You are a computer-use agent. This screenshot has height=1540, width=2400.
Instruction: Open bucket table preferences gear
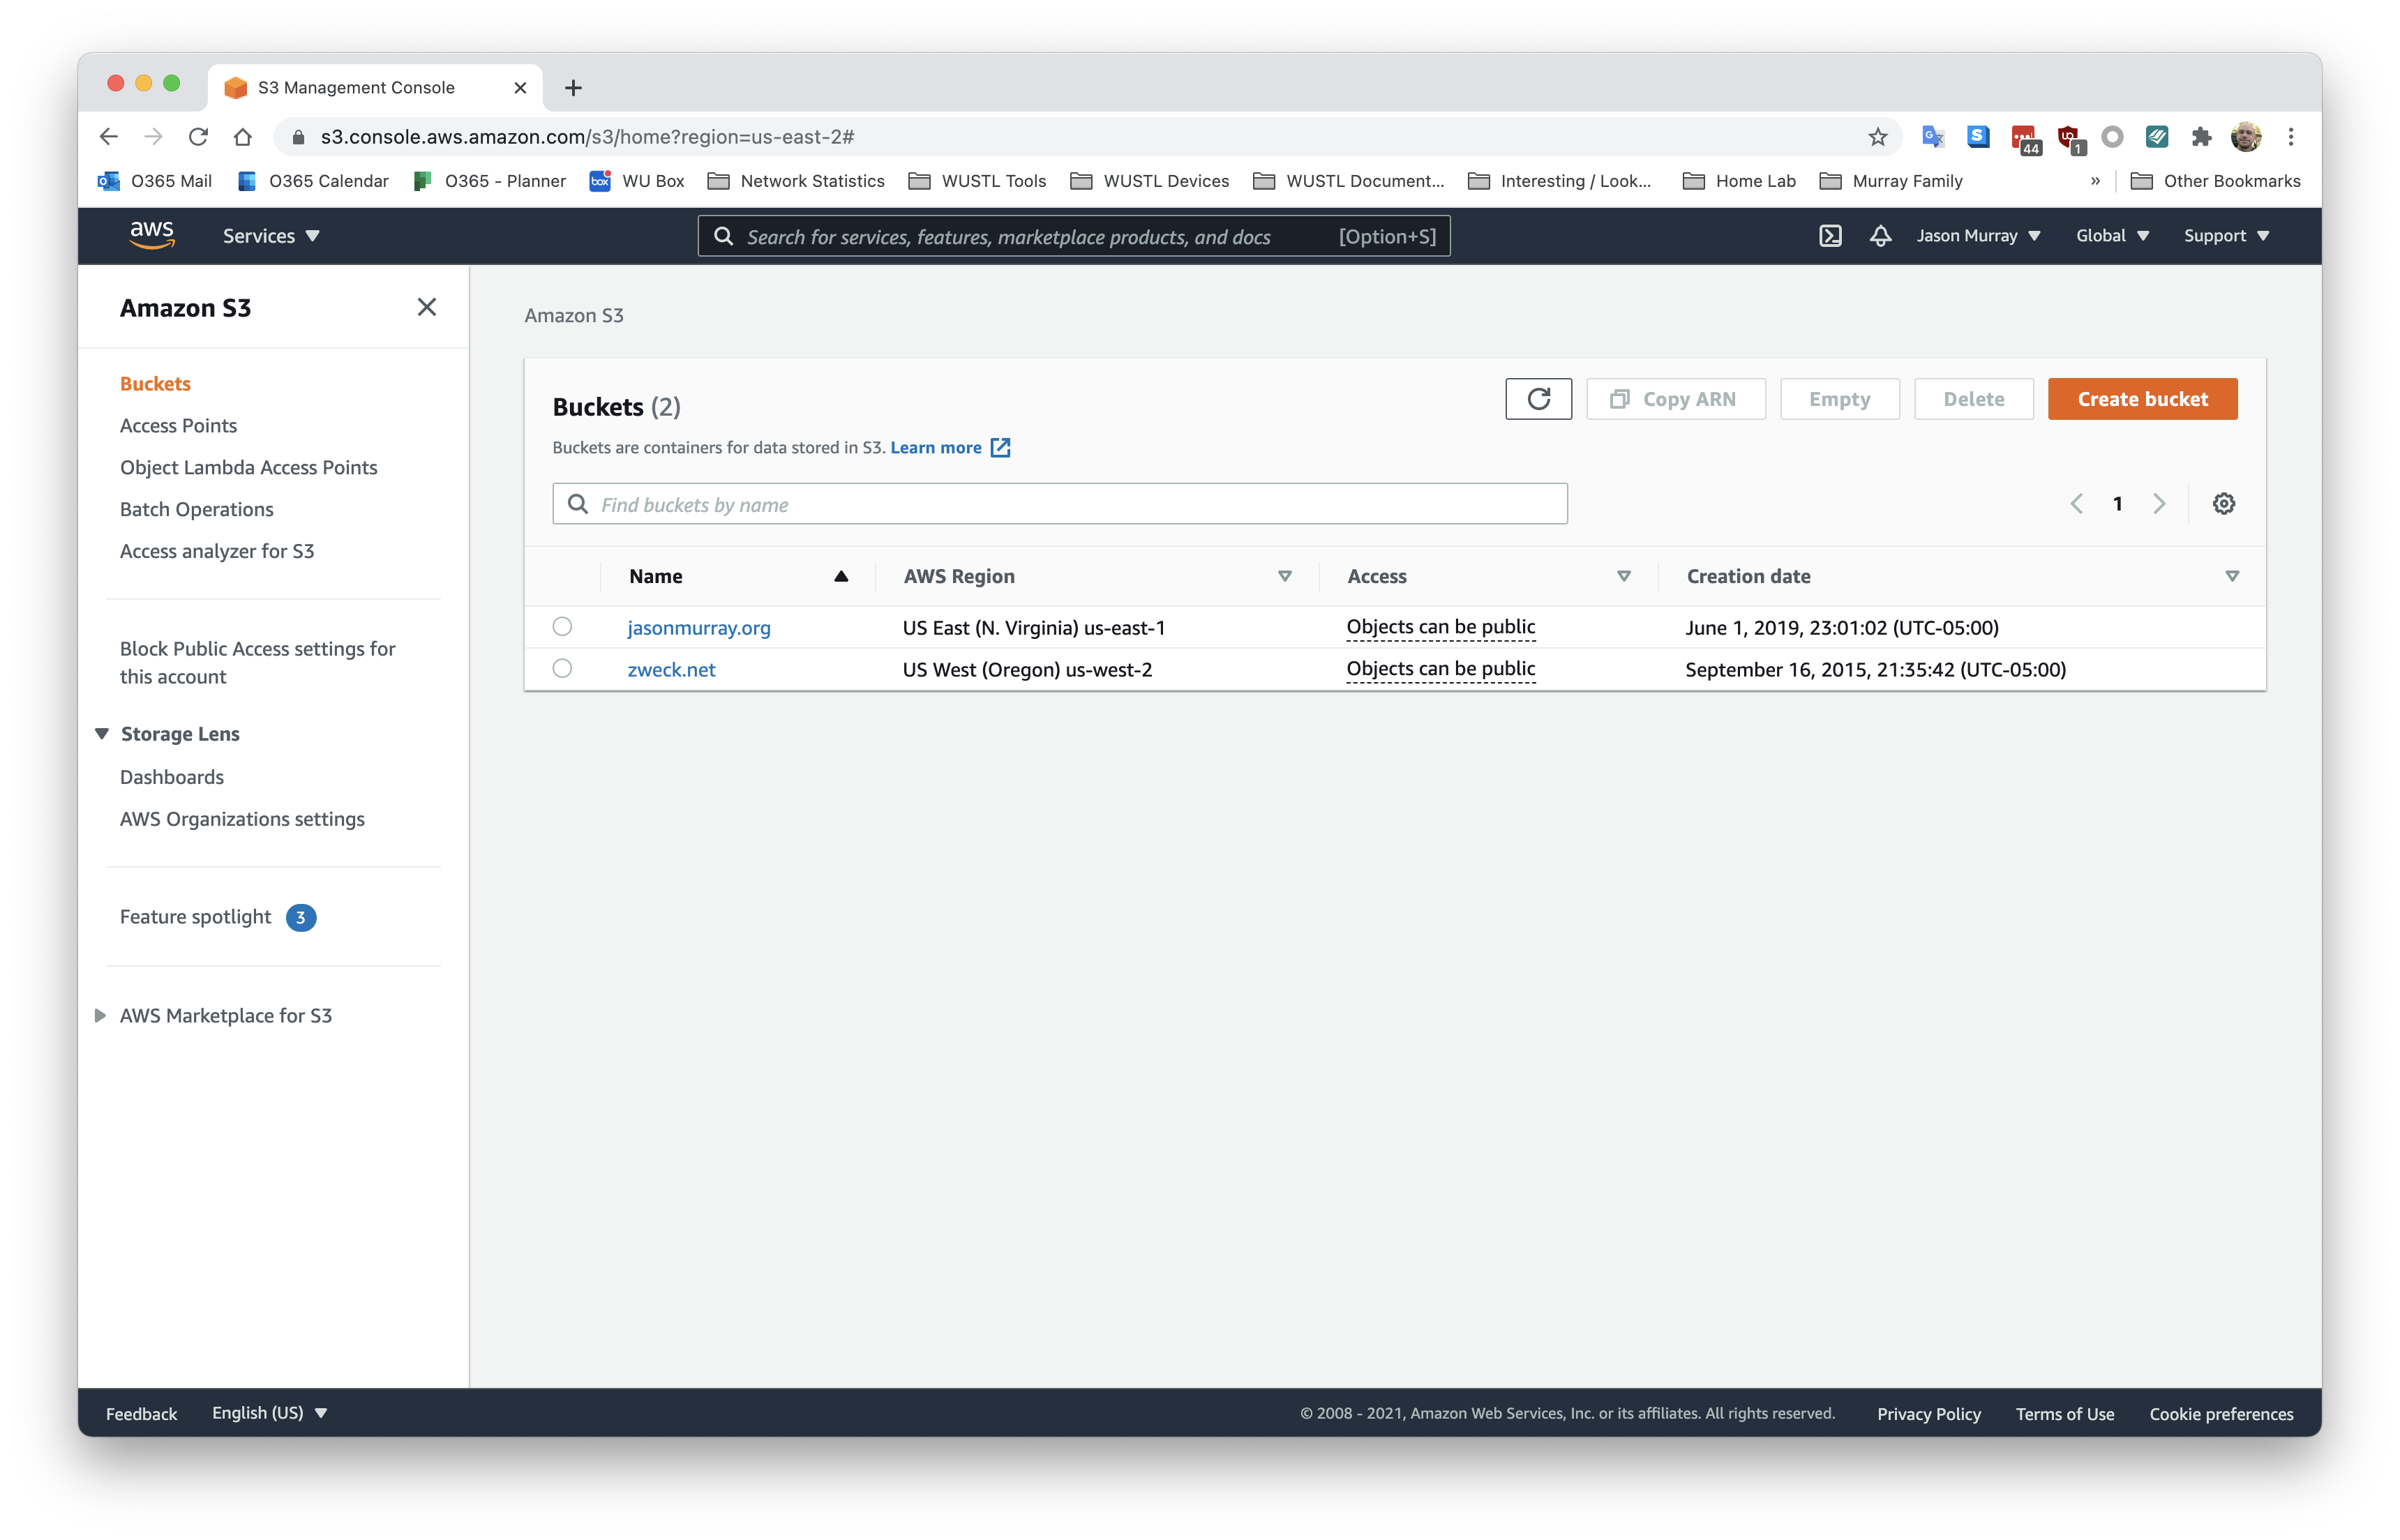click(x=2223, y=504)
